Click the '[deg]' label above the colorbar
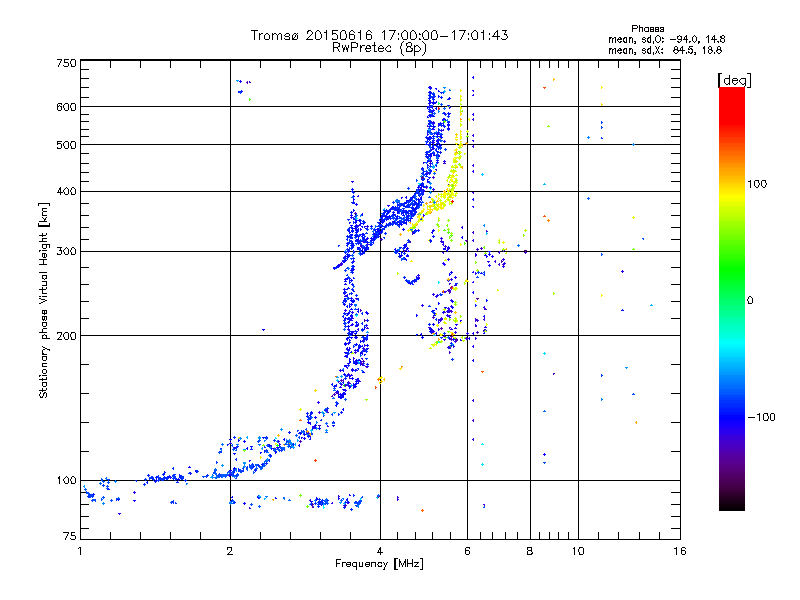 [x=734, y=80]
